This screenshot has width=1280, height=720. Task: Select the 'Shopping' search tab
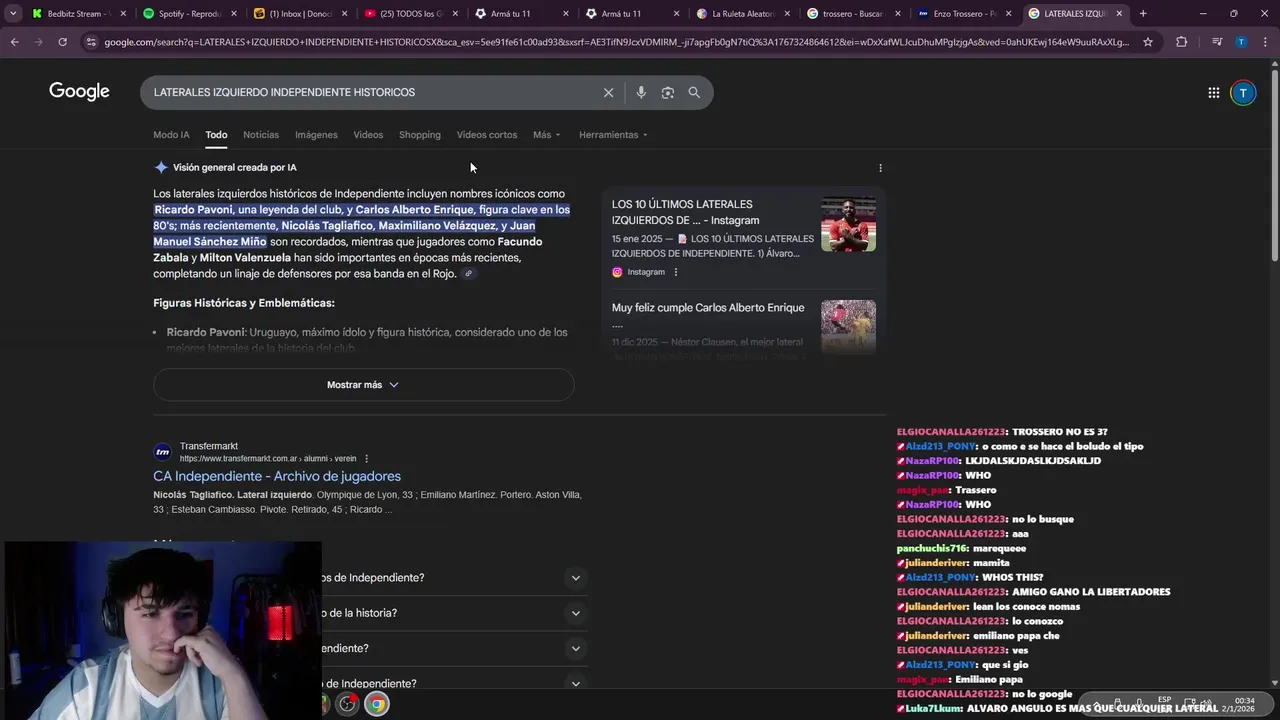(420, 135)
